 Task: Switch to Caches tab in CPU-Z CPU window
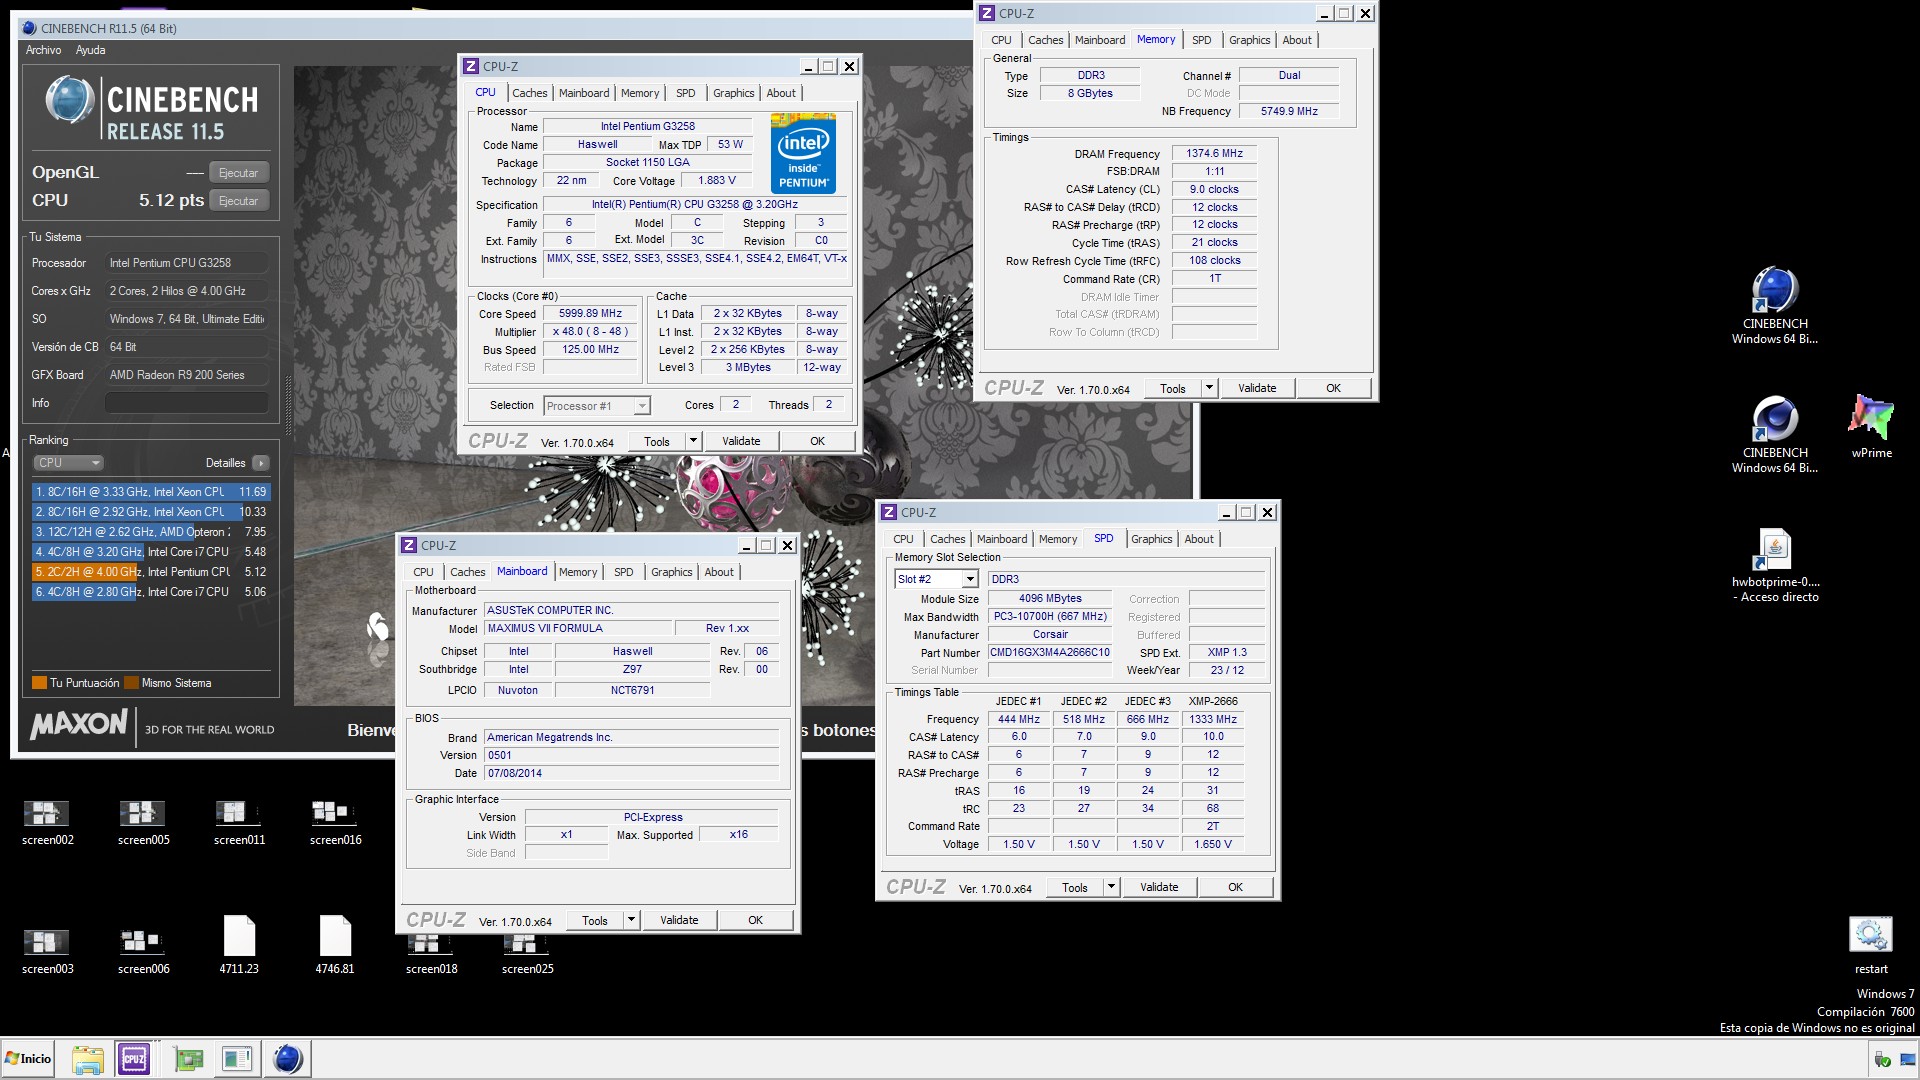tap(530, 93)
